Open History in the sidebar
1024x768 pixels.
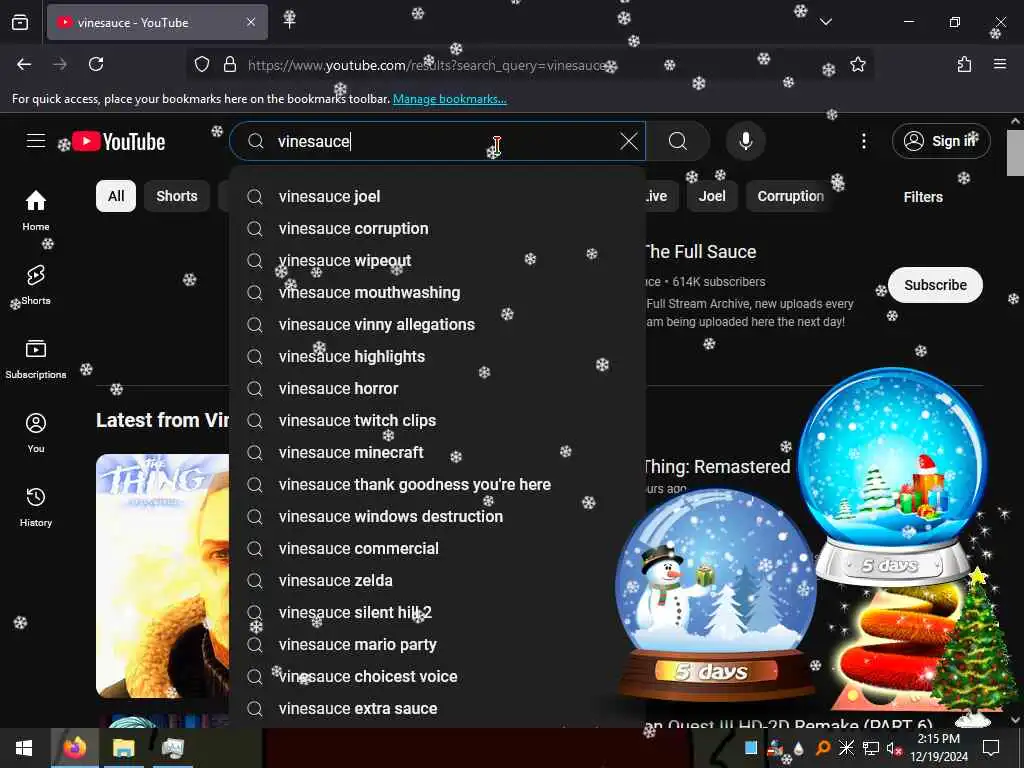tap(36, 507)
